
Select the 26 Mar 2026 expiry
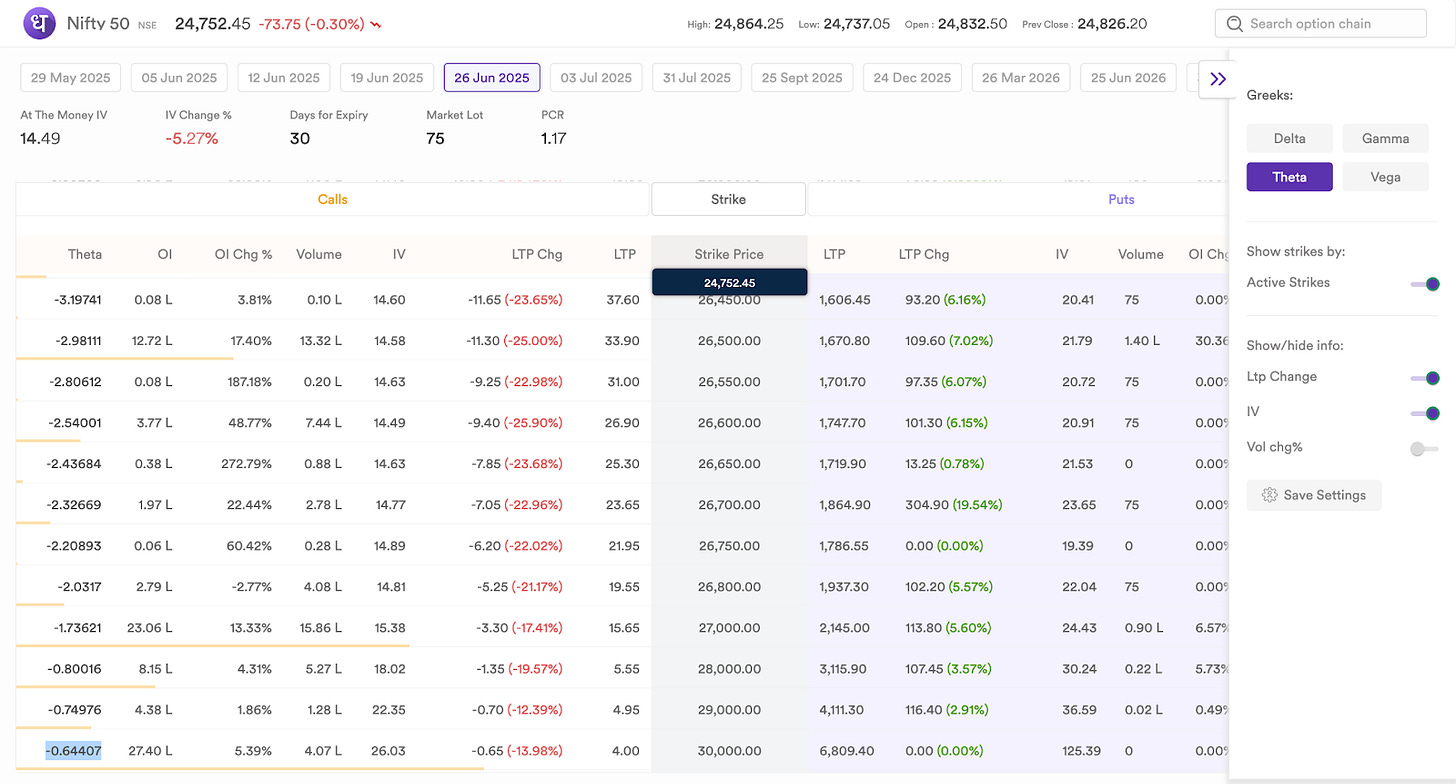[x=1020, y=78]
